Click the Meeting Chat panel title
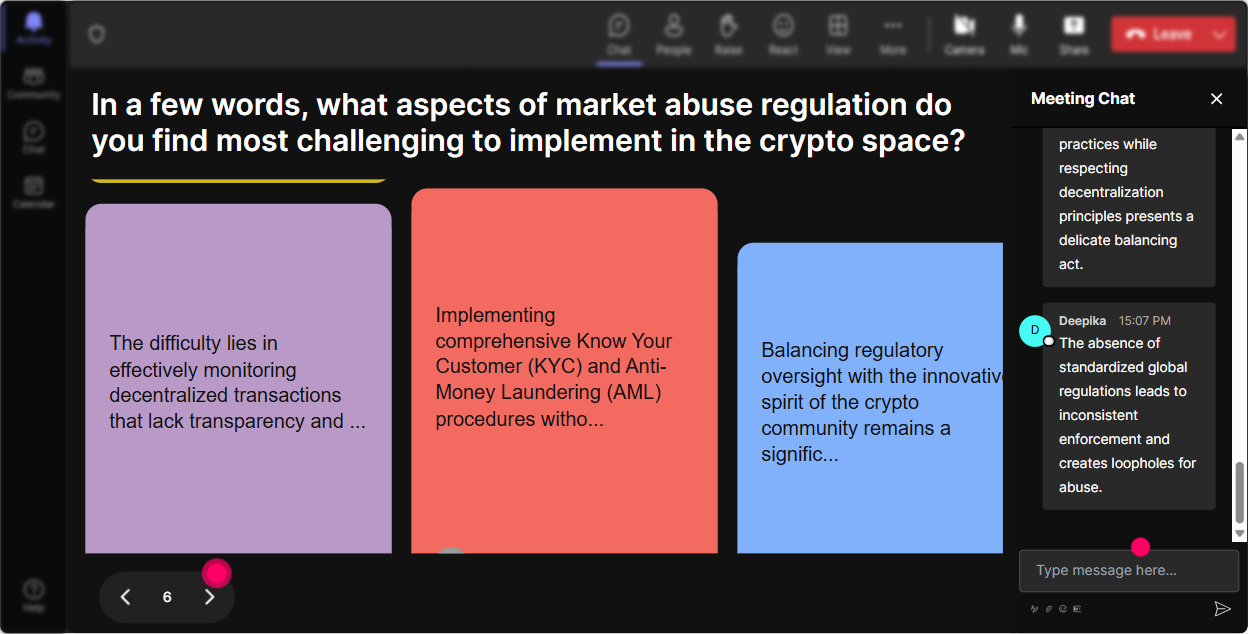The image size is (1248, 634). (1083, 98)
